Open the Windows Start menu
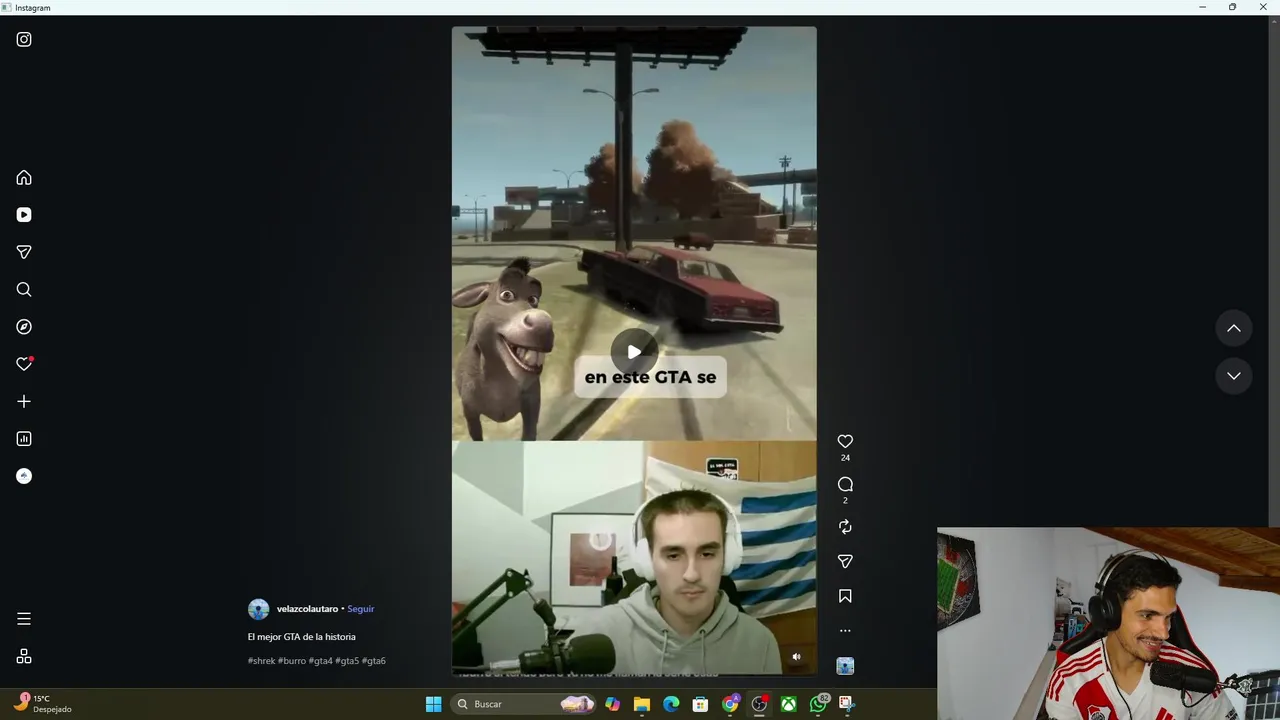This screenshot has height=720, width=1280. point(434,704)
